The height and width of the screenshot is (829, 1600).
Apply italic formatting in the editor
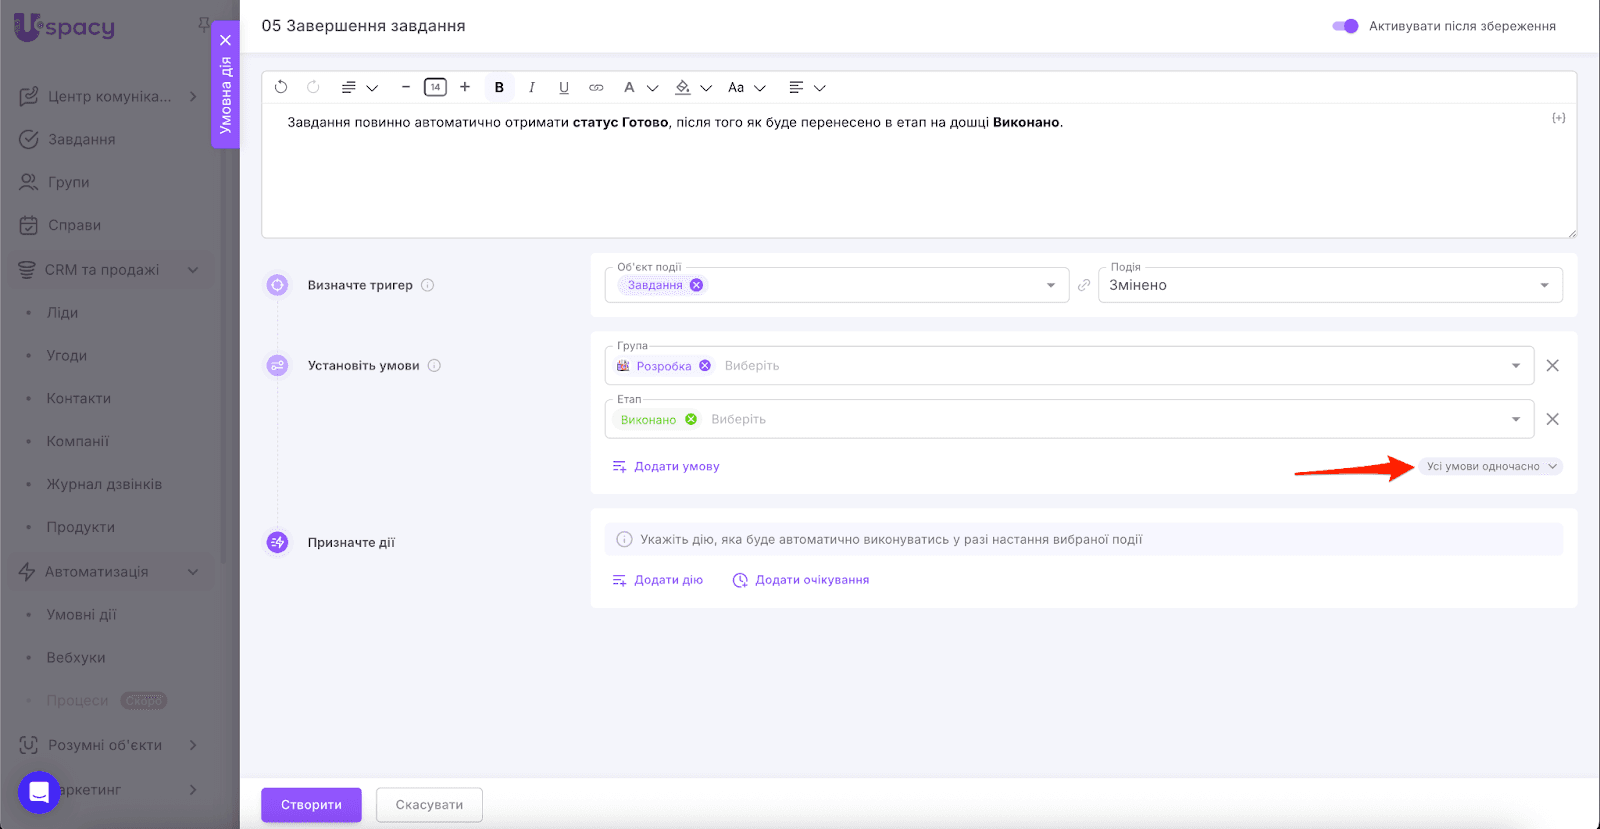point(532,88)
